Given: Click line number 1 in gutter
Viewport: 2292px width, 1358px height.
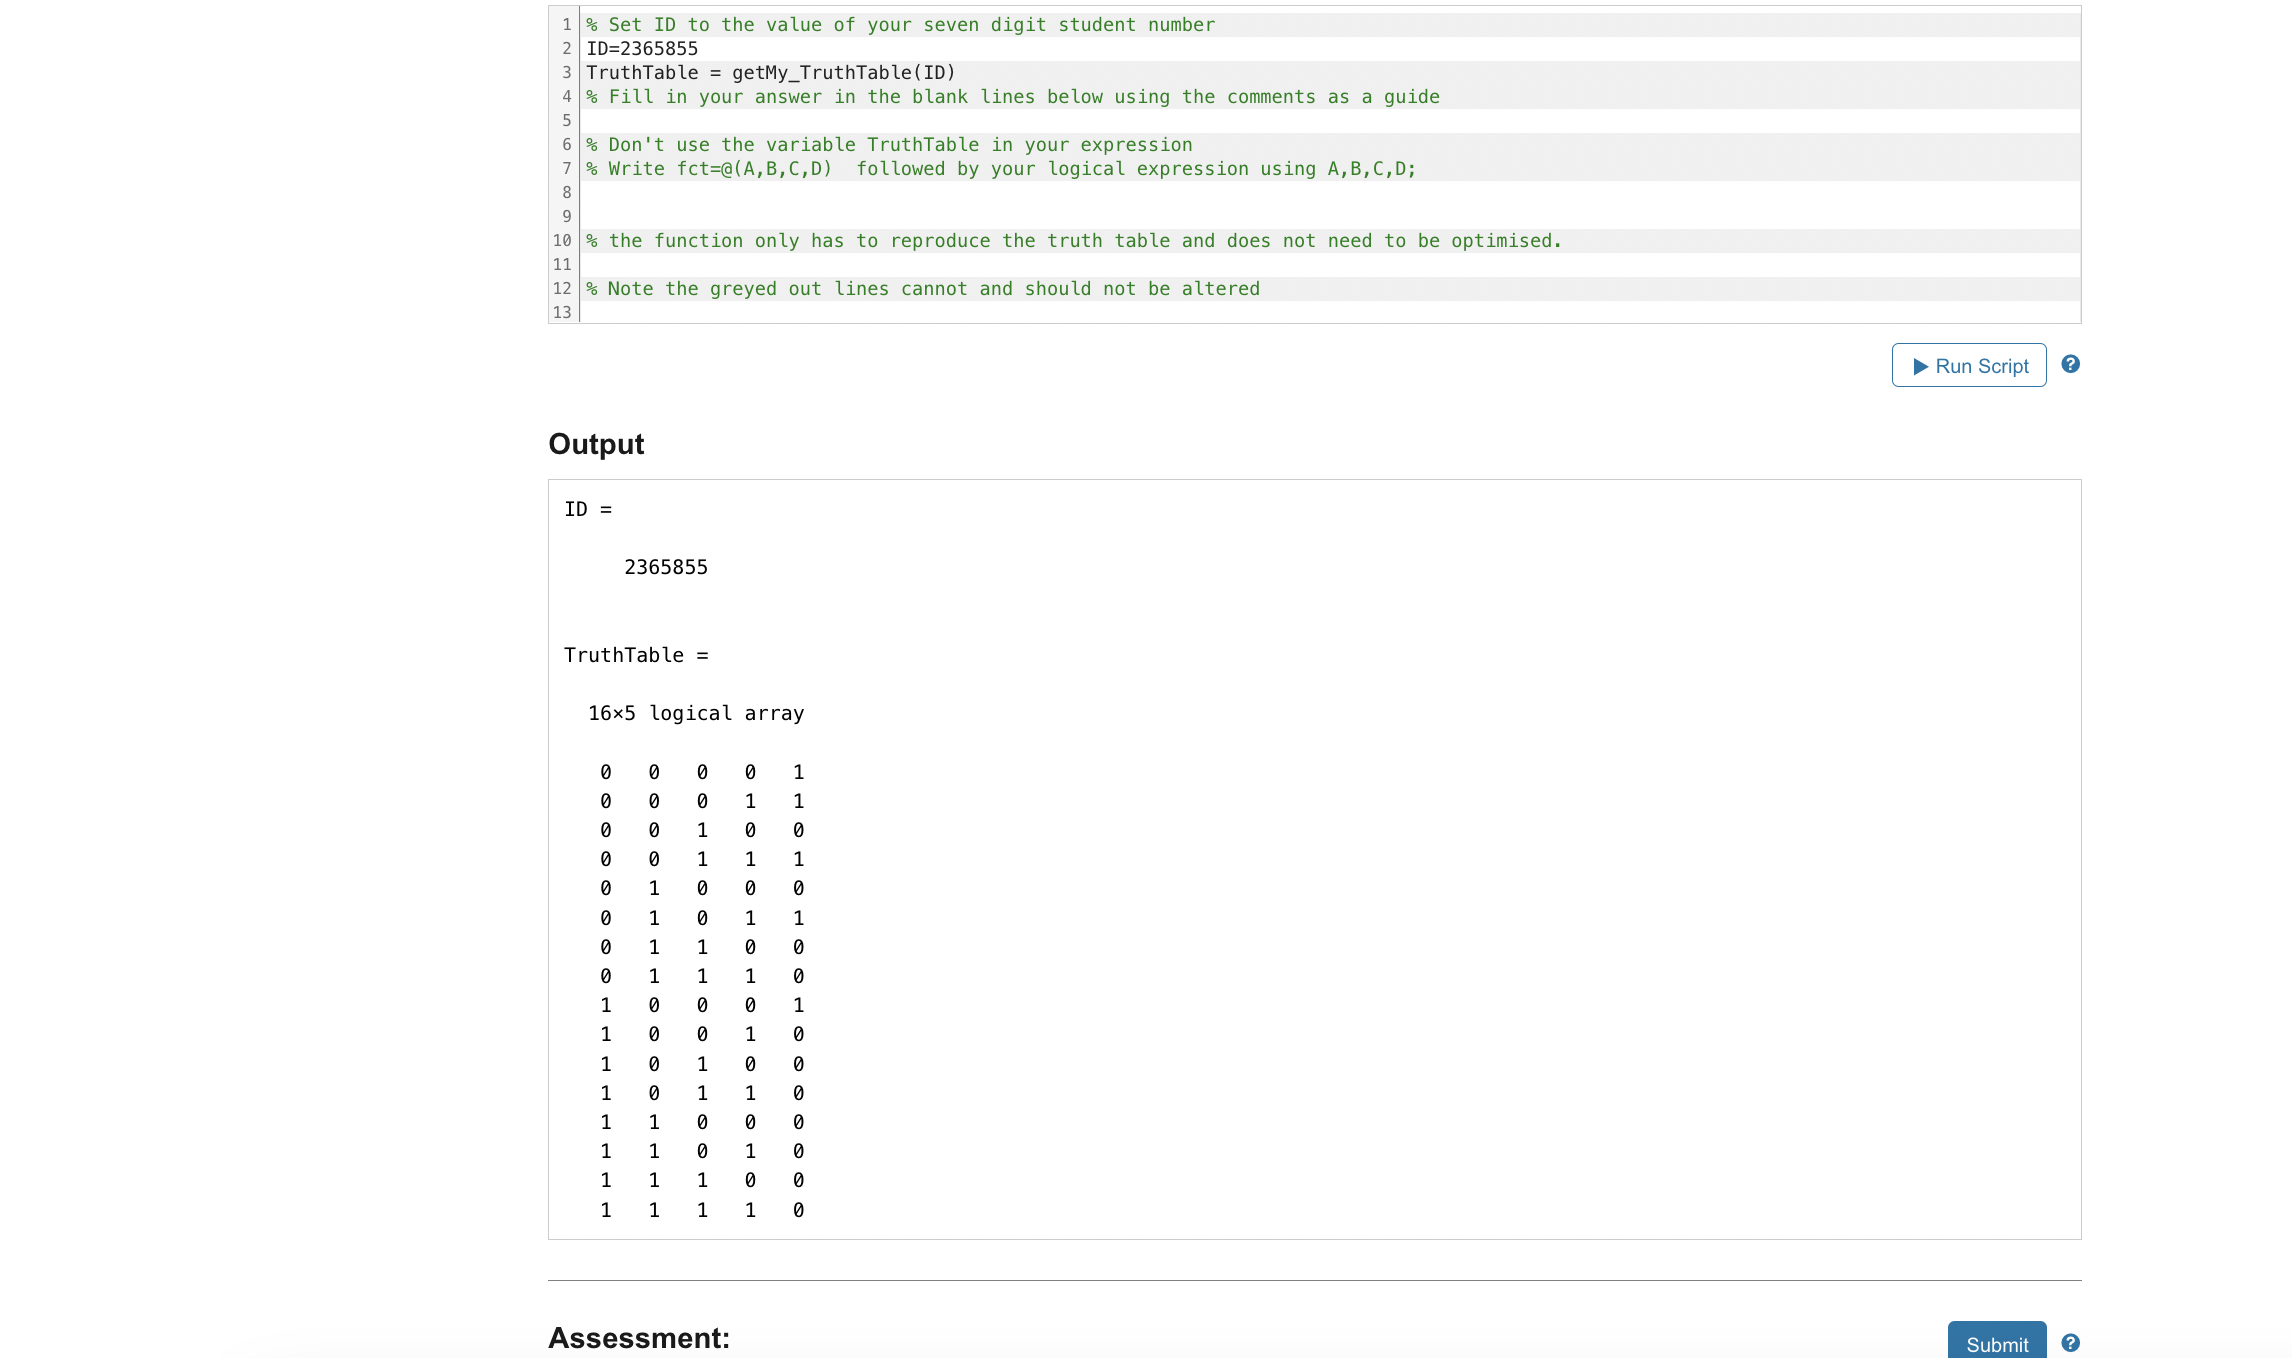Looking at the screenshot, I should coord(566,25).
